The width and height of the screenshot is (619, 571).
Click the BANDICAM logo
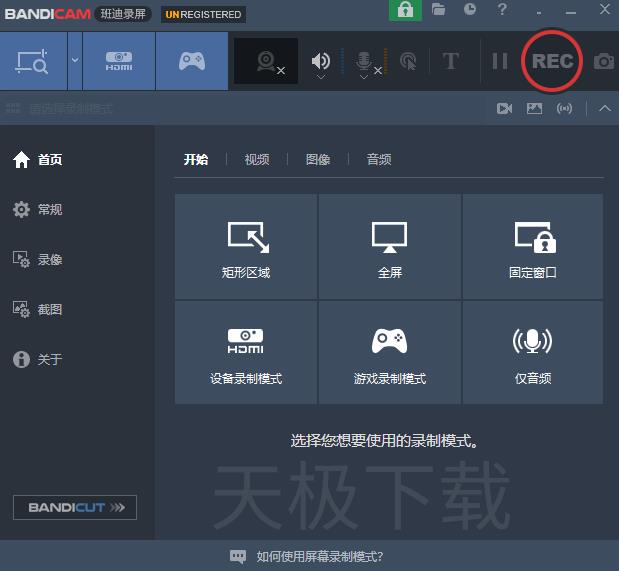(47, 14)
